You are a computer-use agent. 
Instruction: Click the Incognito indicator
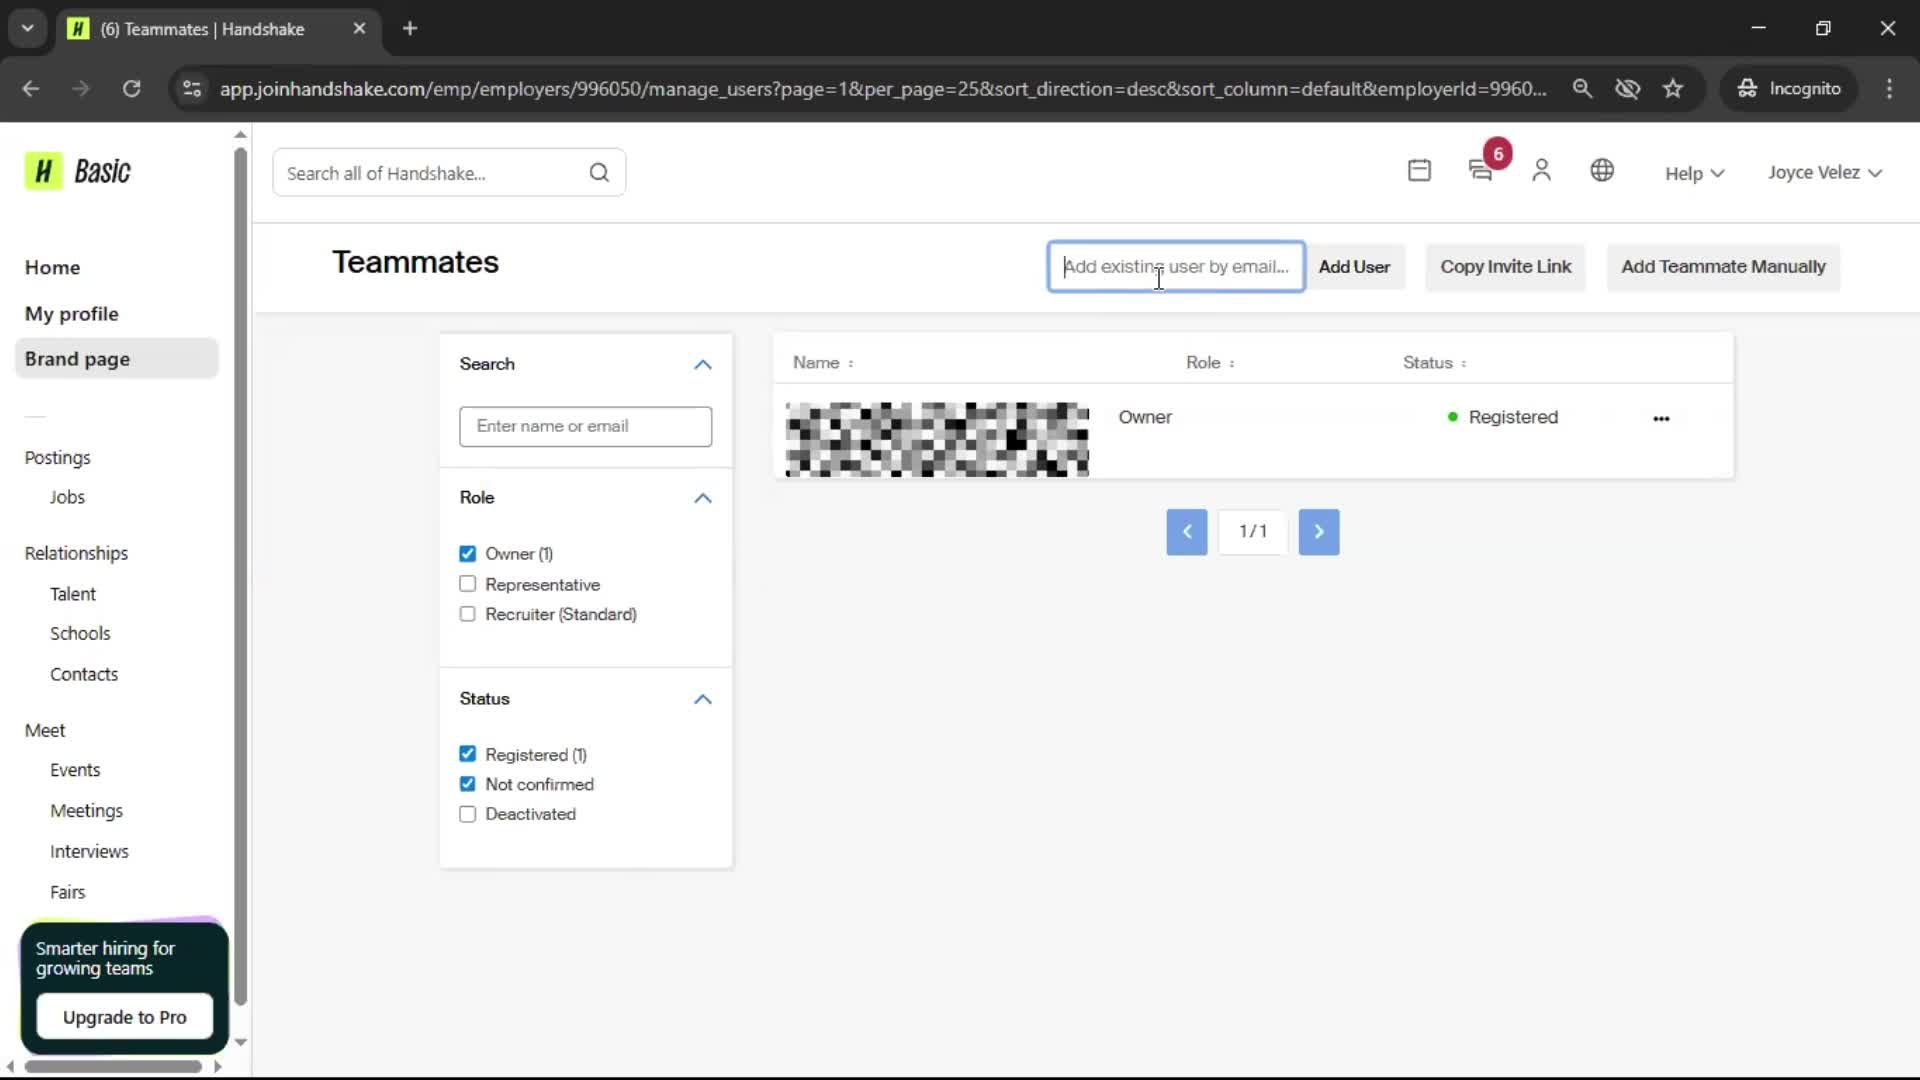[1788, 89]
